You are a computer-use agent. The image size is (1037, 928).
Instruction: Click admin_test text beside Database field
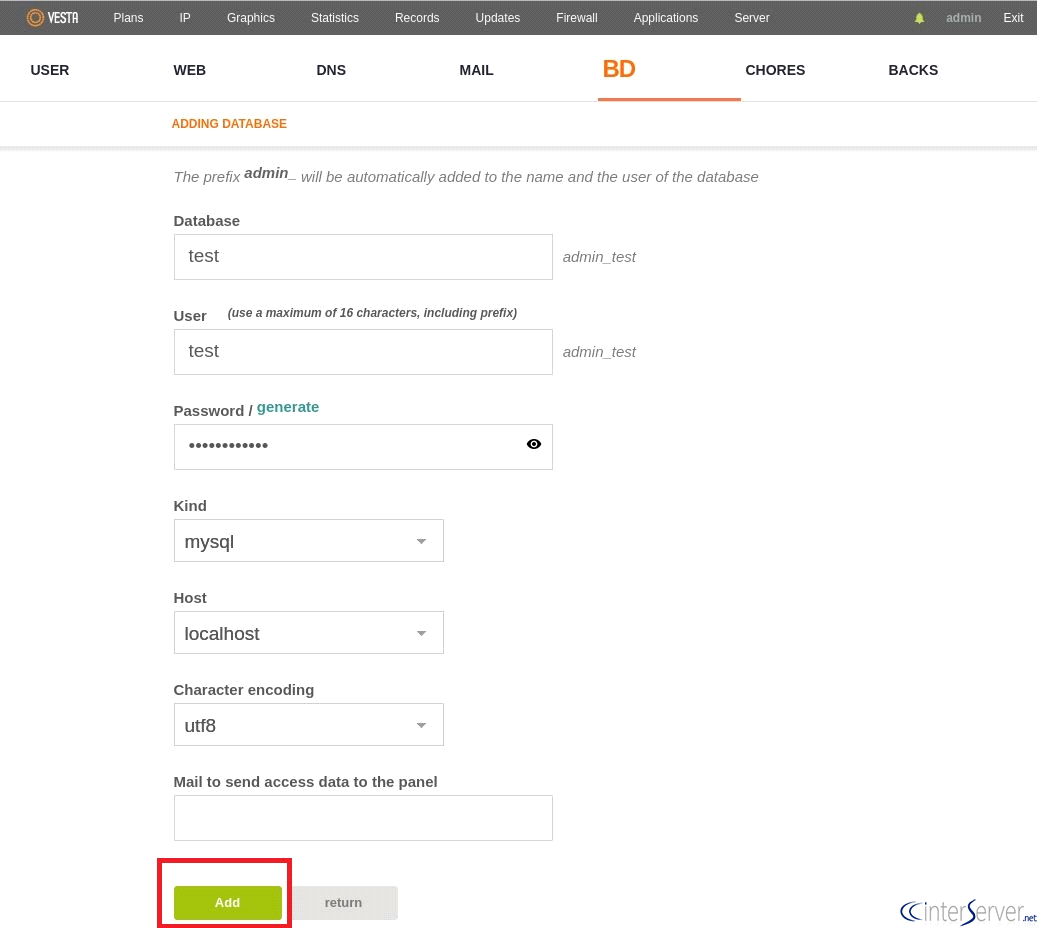(599, 257)
